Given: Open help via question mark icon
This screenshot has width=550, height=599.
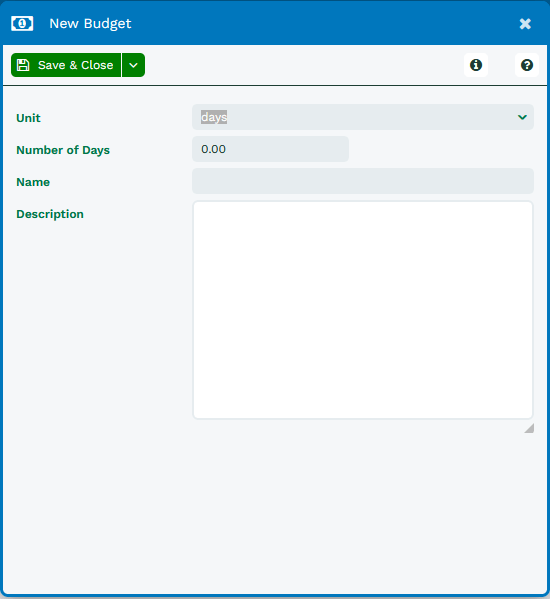Looking at the screenshot, I should point(527,65).
